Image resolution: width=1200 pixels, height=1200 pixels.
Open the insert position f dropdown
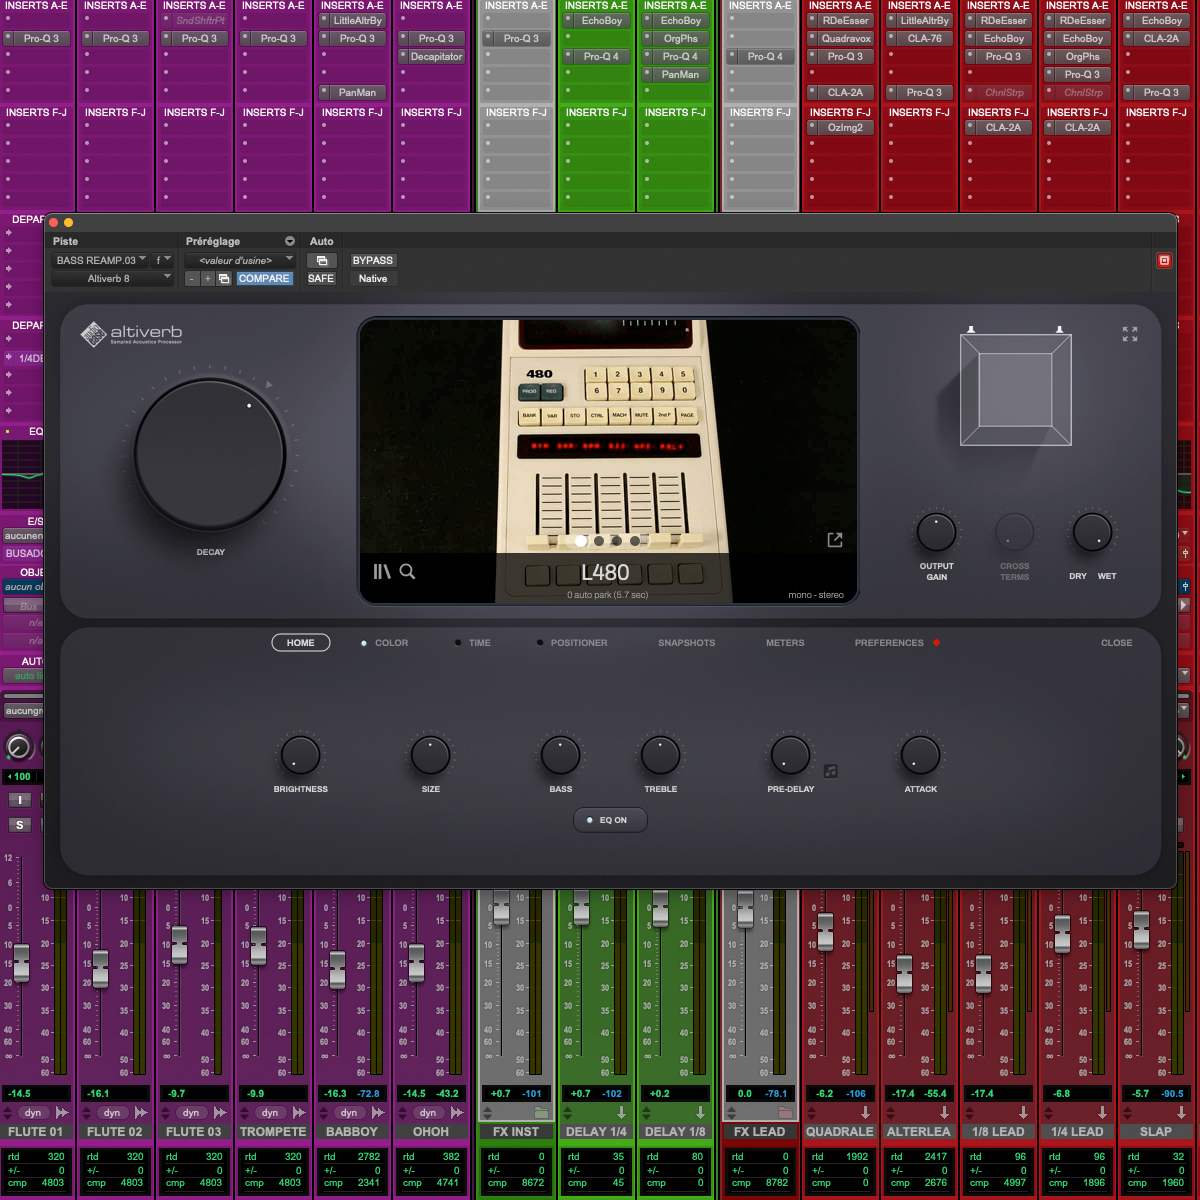(x=163, y=260)
